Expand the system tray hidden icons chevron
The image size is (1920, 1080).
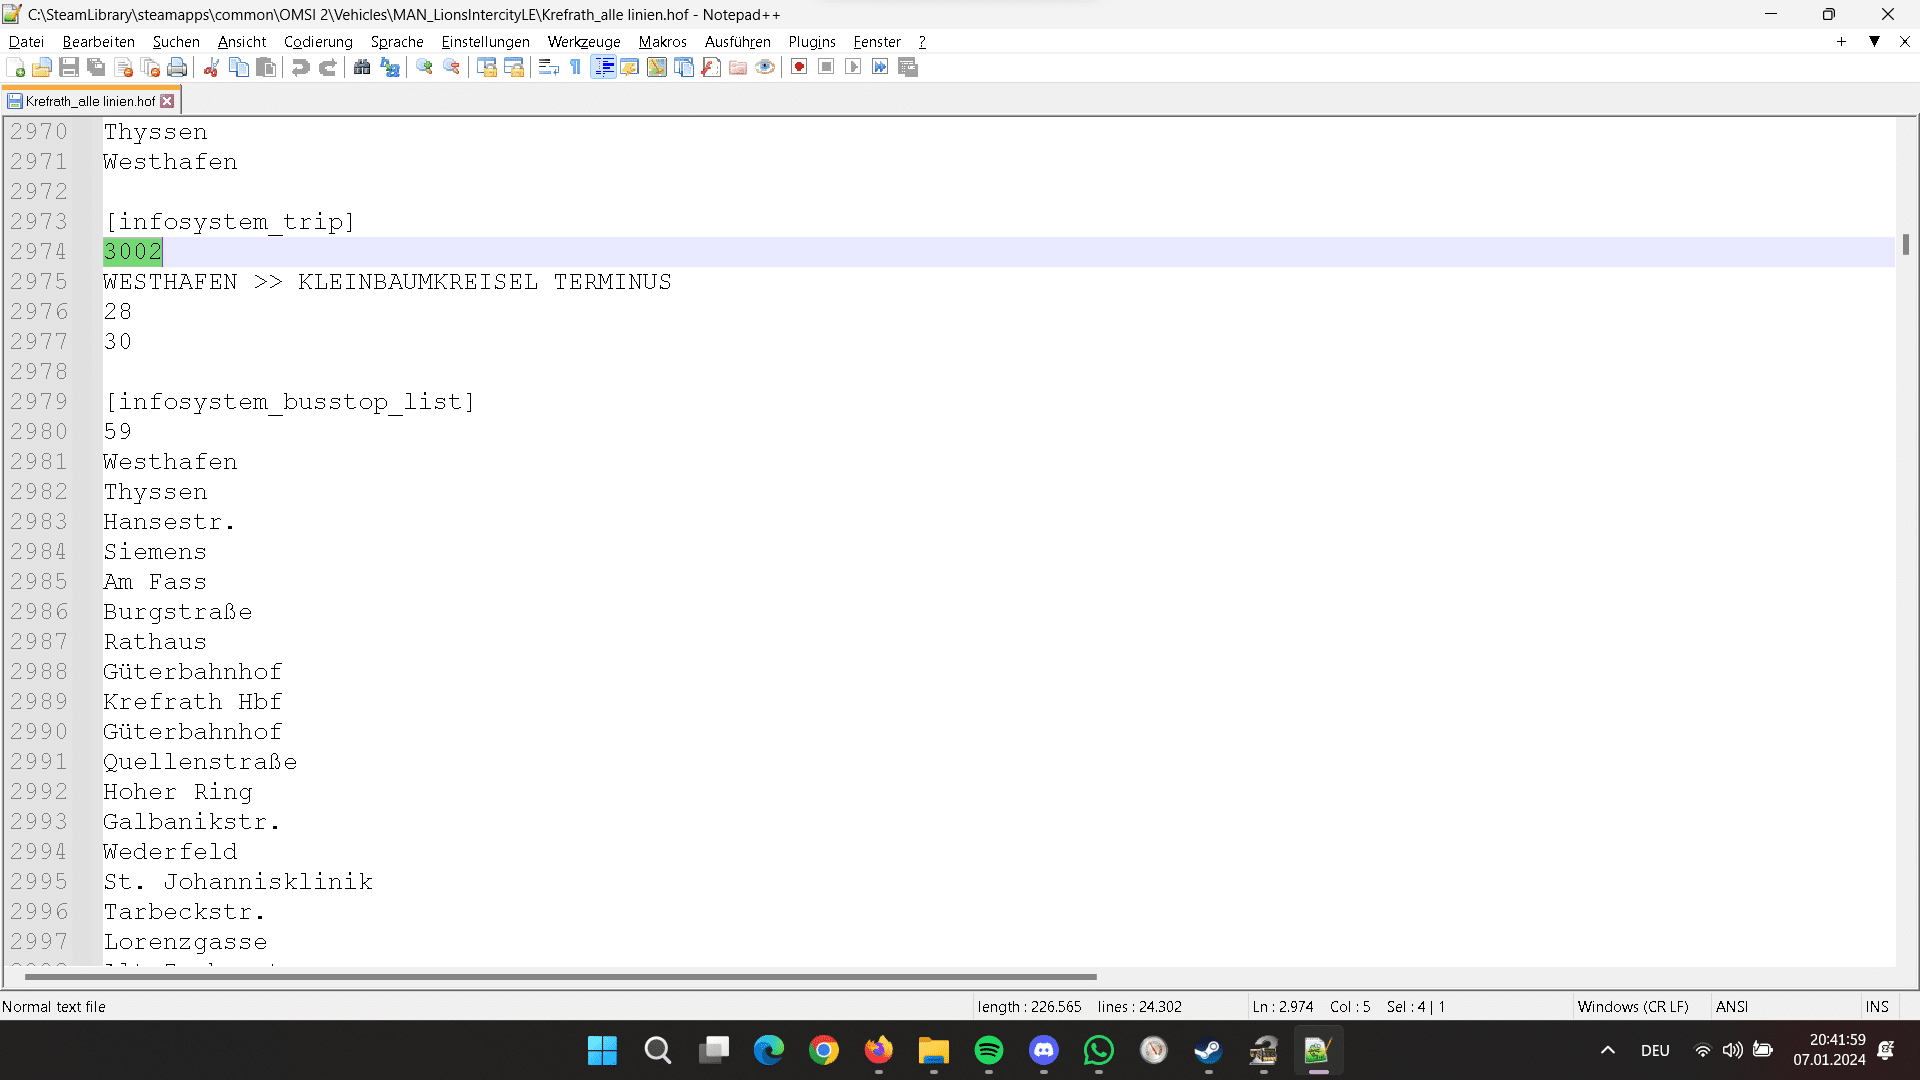(1608, 1050)
